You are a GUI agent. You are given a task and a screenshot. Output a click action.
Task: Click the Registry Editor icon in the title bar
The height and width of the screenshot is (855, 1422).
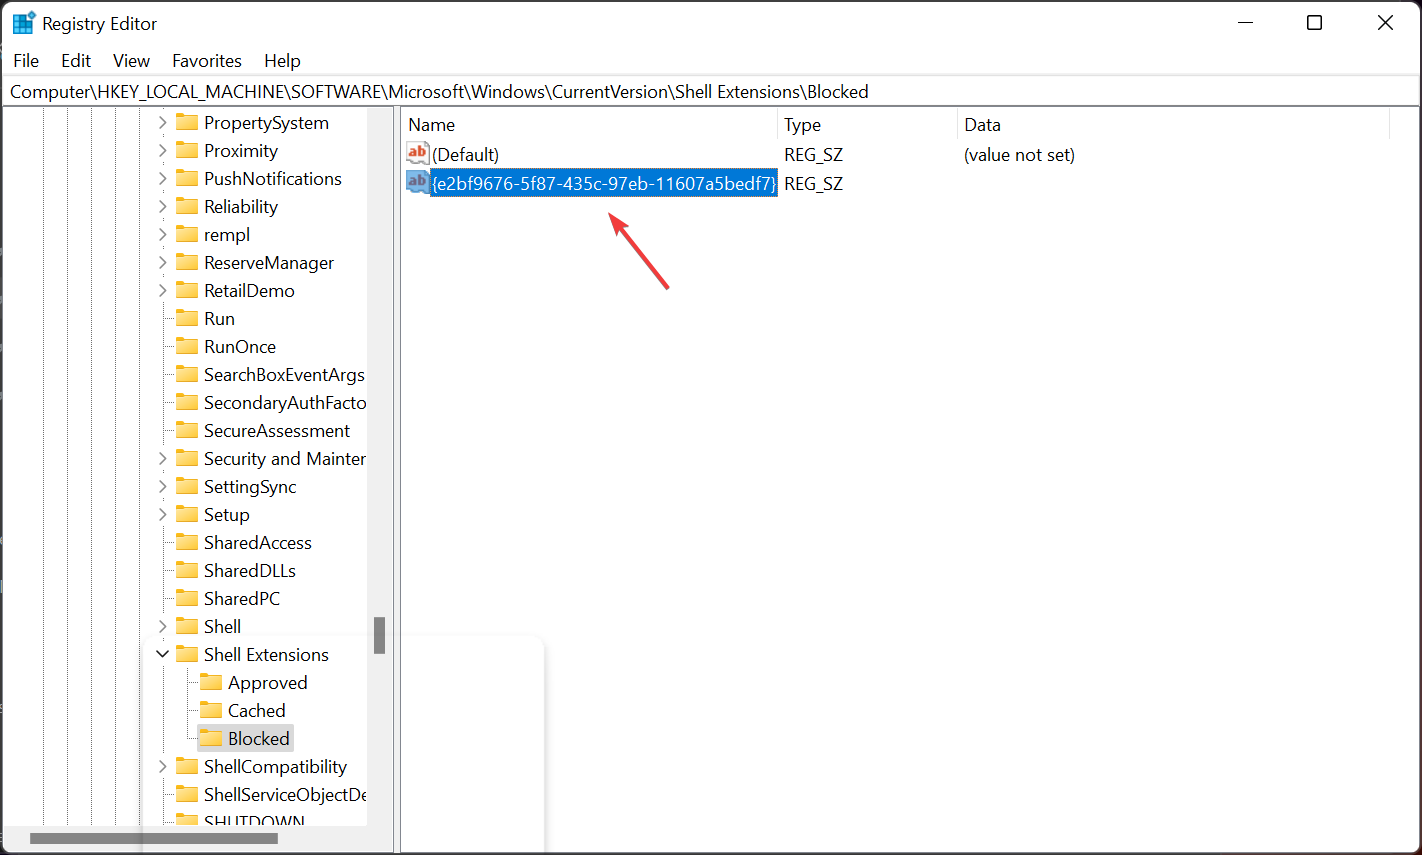point(22,22)
